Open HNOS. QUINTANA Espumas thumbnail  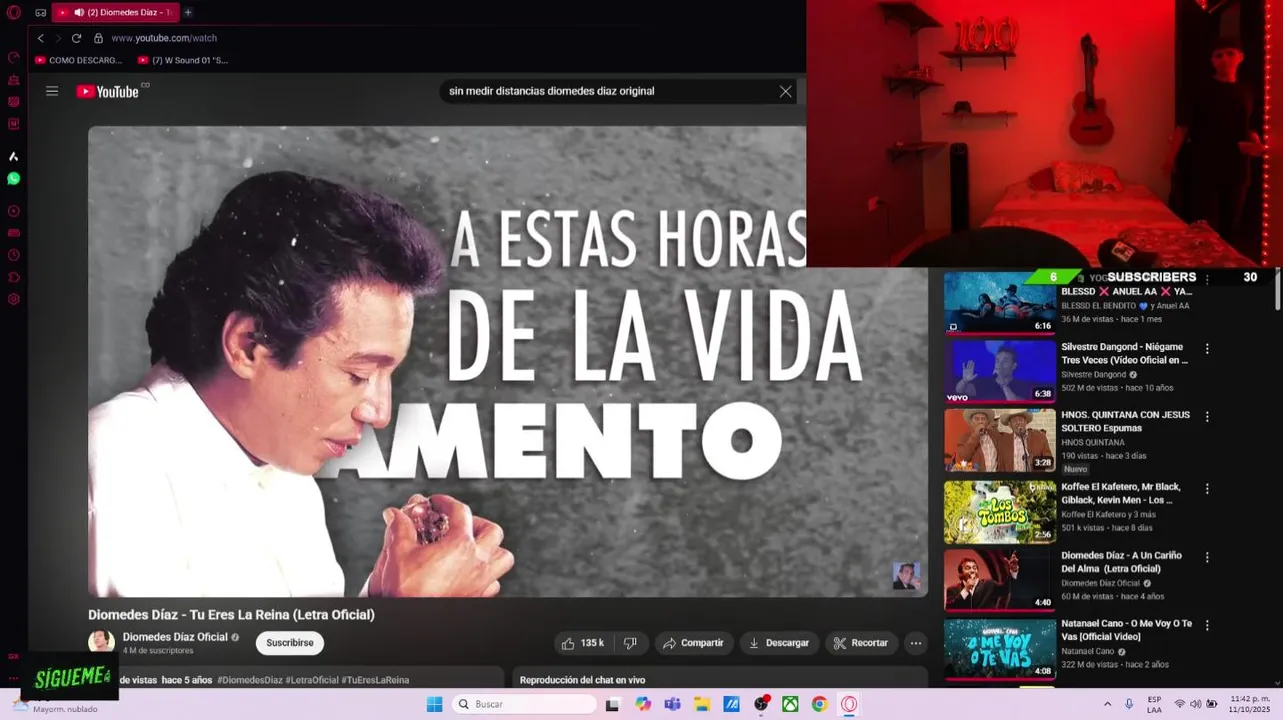[x=1000, y=440]
